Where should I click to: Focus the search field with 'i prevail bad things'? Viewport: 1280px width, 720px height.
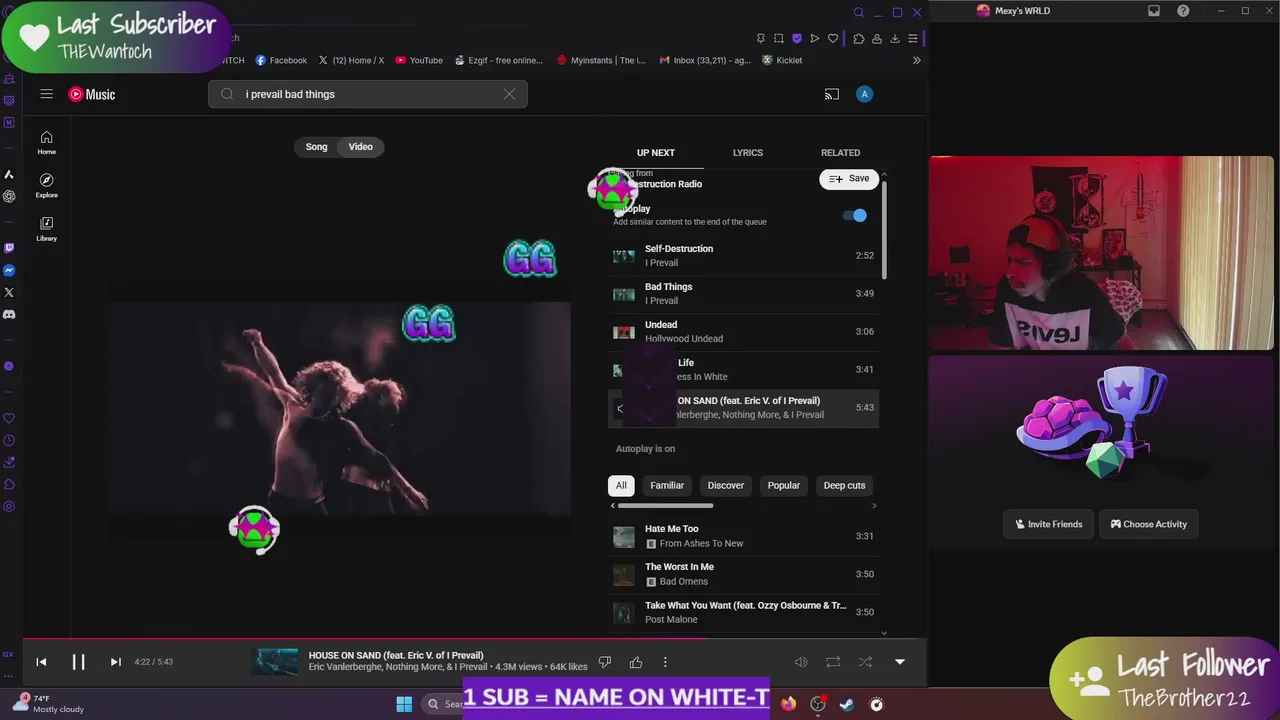coord(368,94)
